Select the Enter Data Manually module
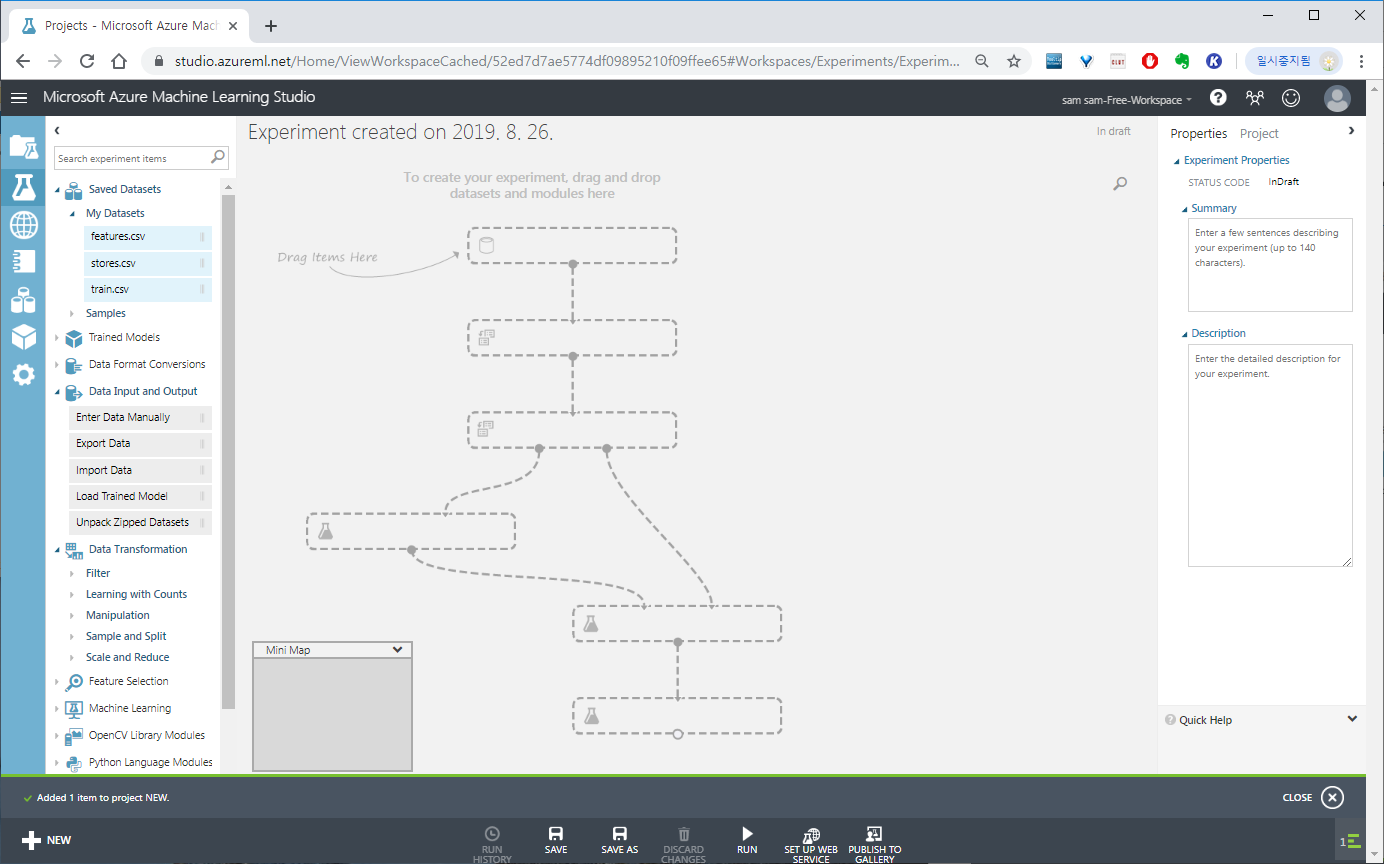This screenshot has height=864, width=1384. click(141, 417)
